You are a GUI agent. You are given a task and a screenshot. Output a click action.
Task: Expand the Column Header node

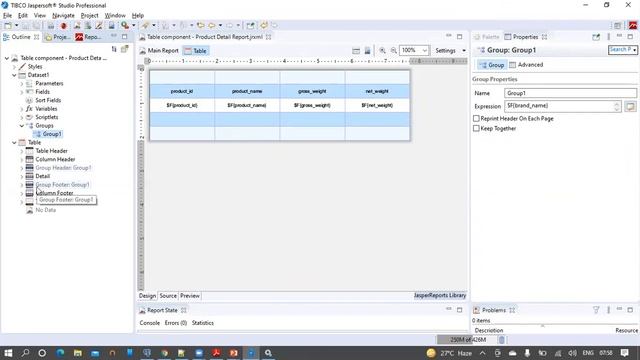tap(22, 160)
